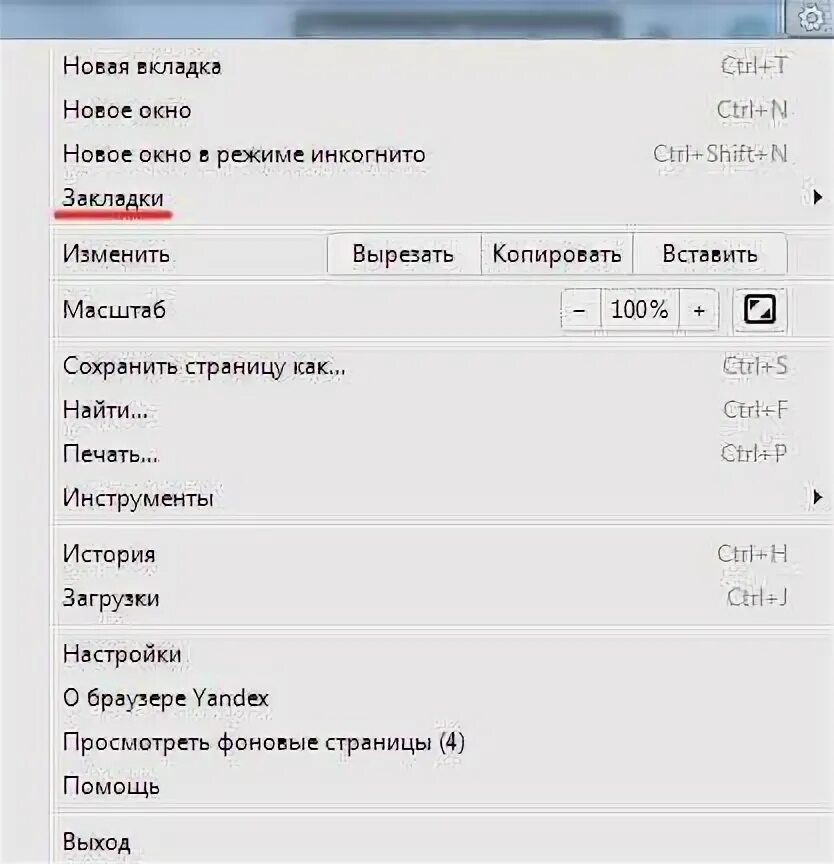The image size is (834, 864).
Task: Decrease zoom with the minus button
Action: click(580, 310)
